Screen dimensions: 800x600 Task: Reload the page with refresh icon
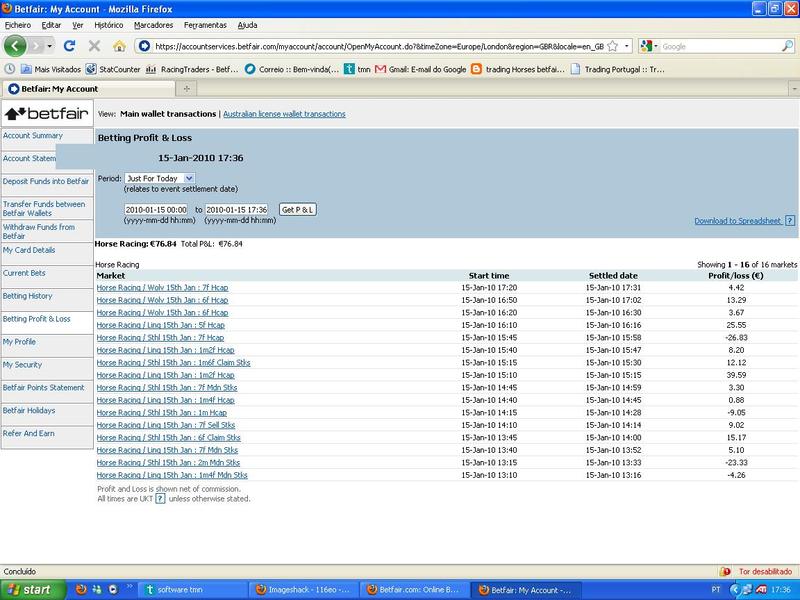69,46
